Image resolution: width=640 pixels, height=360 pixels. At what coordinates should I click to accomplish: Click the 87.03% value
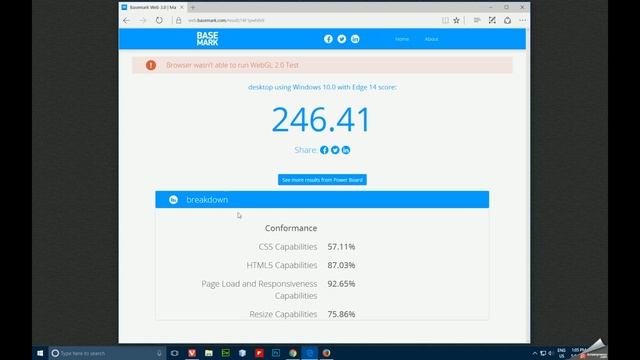tap(341, 265)
